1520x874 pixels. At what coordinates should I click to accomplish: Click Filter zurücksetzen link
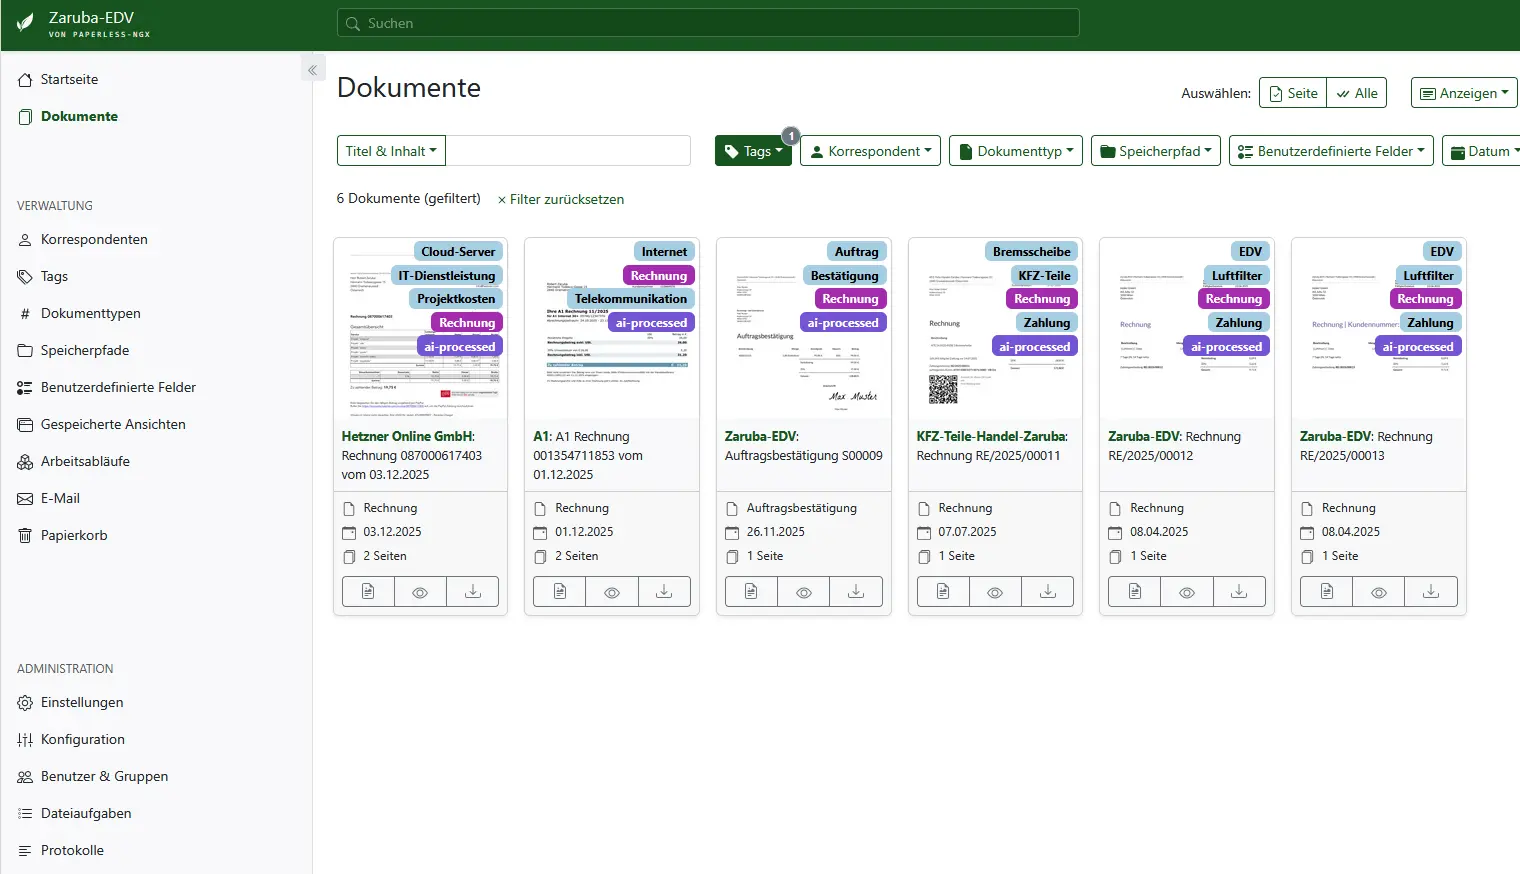(x=561, y=200)
